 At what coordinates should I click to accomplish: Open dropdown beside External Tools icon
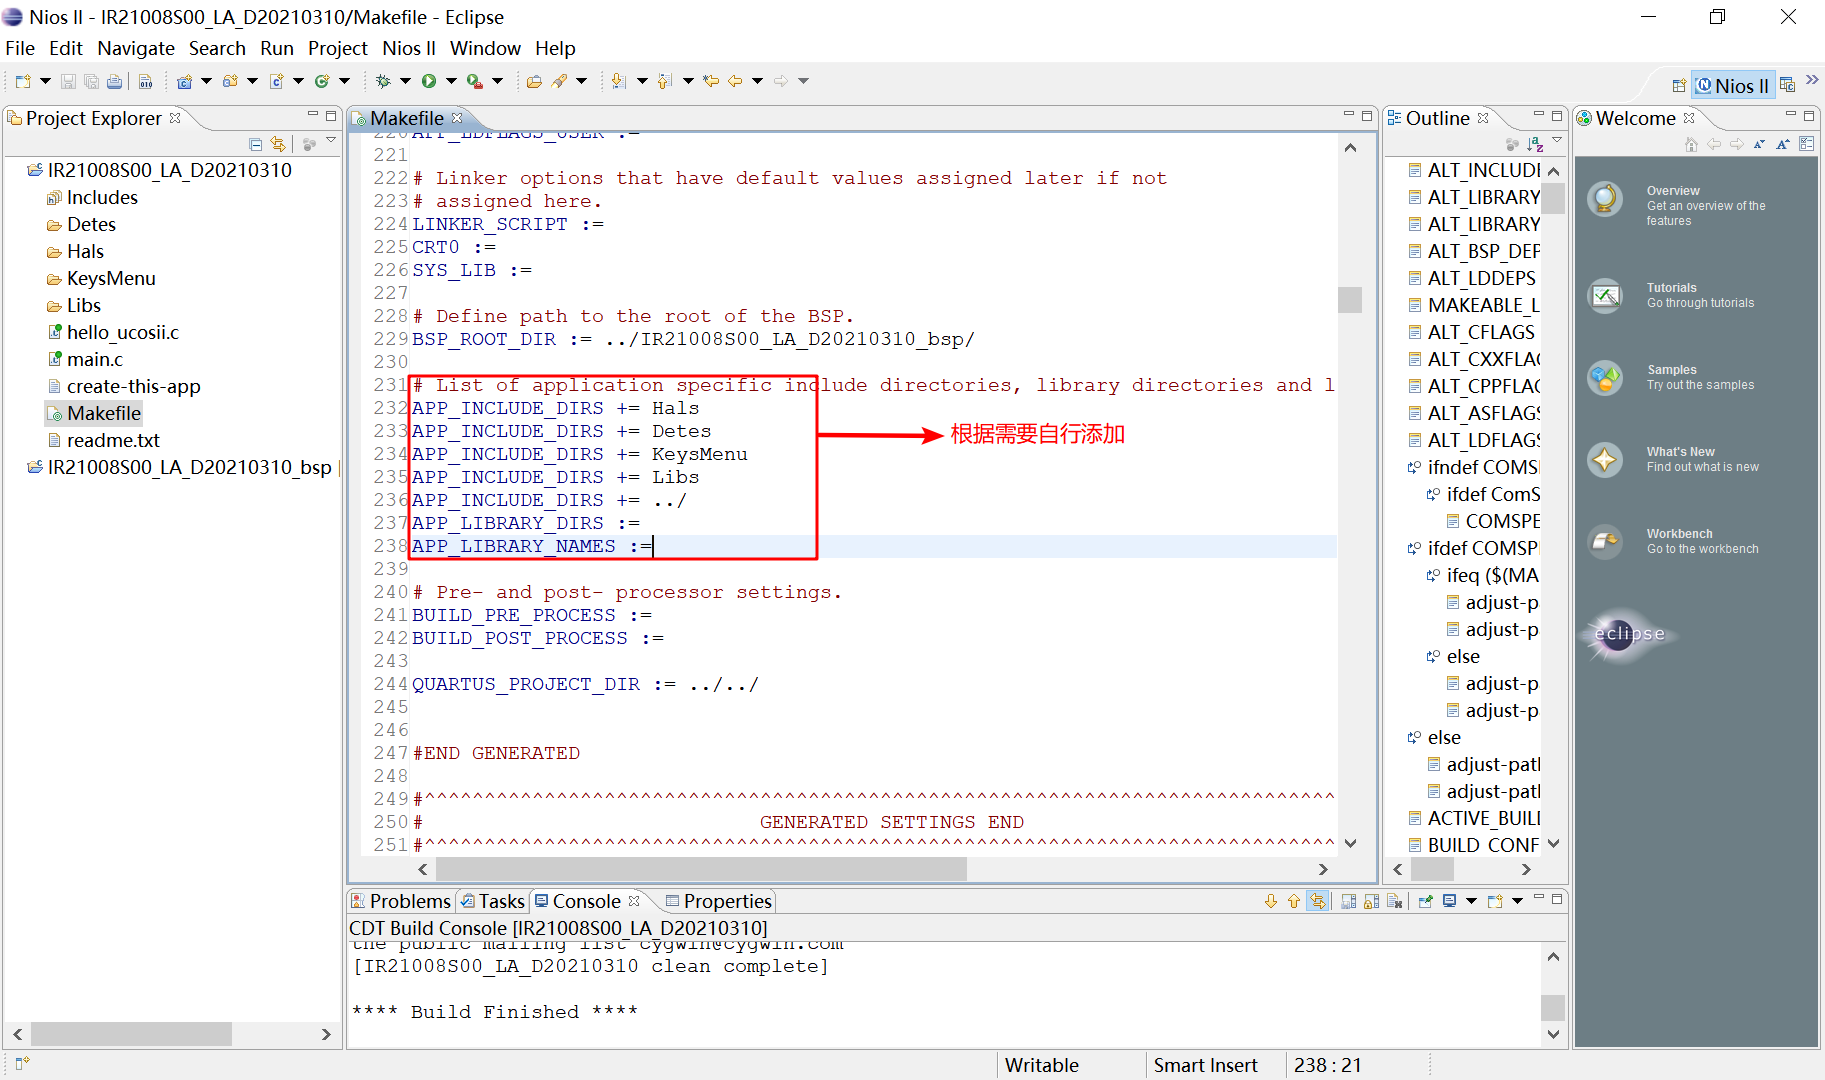pyautogui.click(x=497, y=81)
